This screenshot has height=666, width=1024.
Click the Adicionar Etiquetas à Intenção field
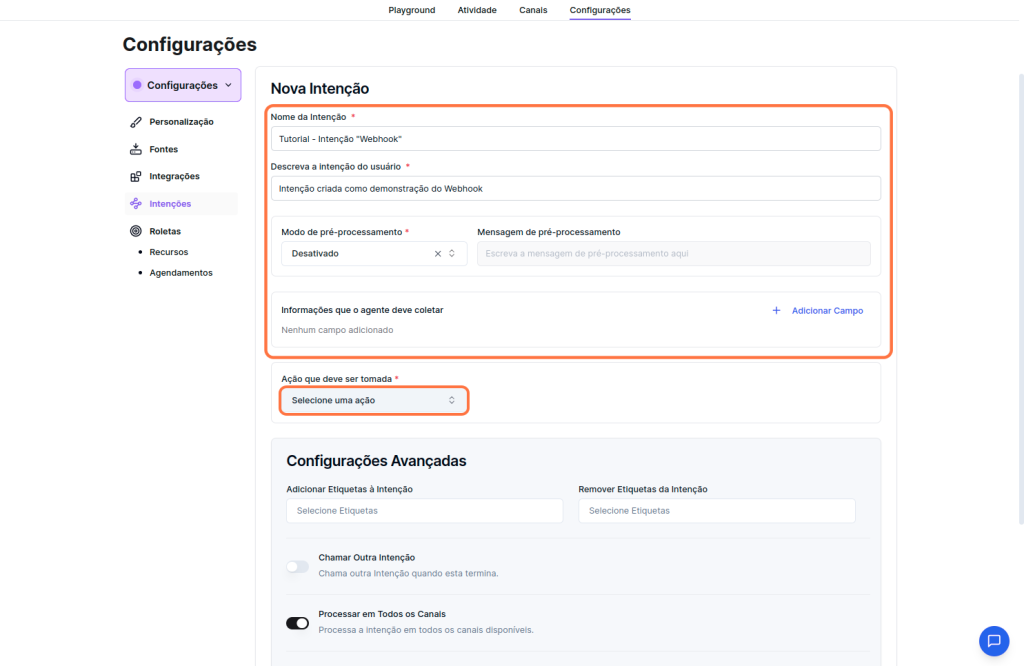pyautogui.click(x=425, y=511)
